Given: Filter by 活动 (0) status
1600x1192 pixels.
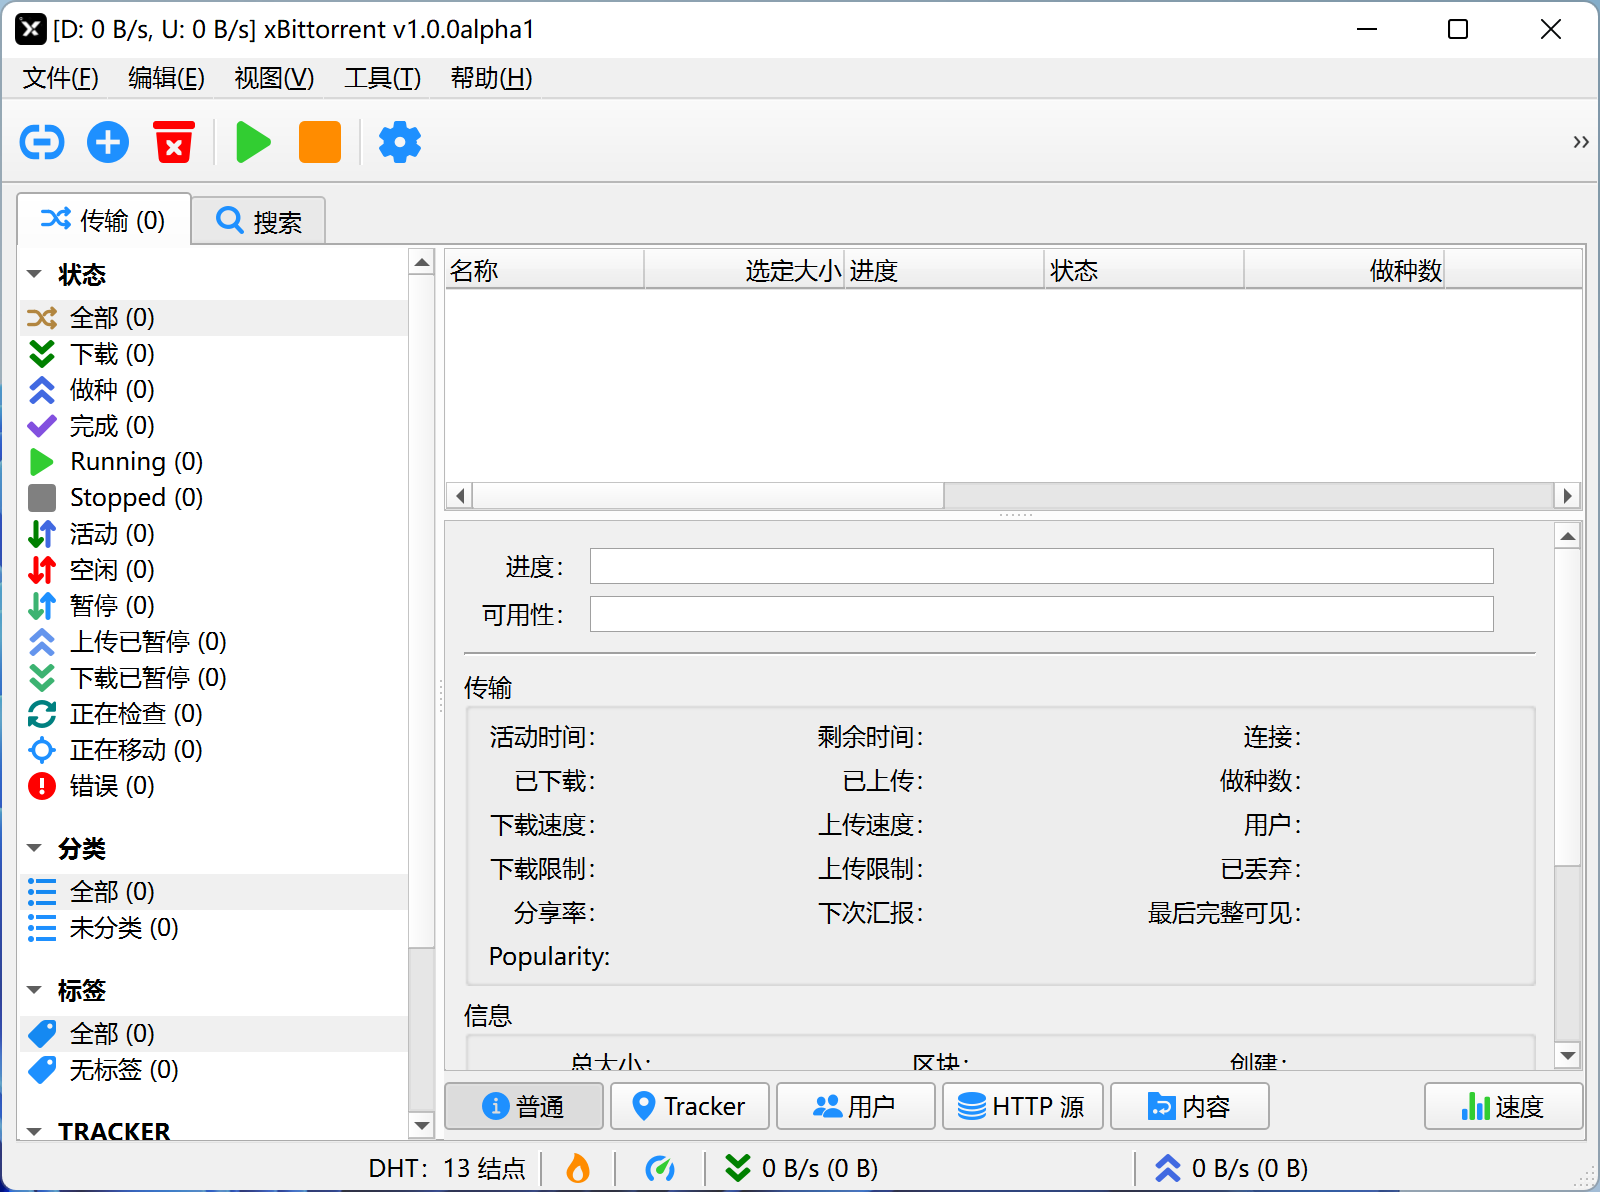Looking at the screenshot, I should (213, 534).
